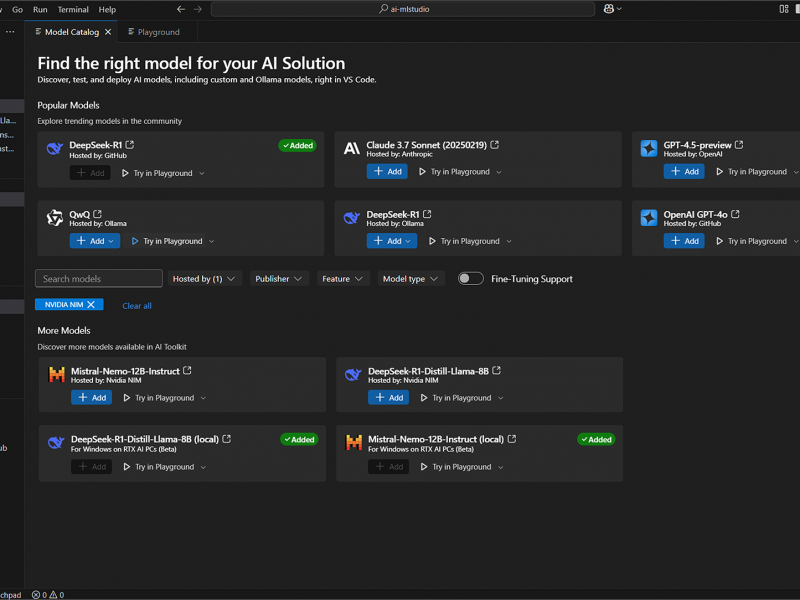Open the Hosted by filter dropdown
The width and height of the screenshot is (800, 600).
(x=204, y=278)
